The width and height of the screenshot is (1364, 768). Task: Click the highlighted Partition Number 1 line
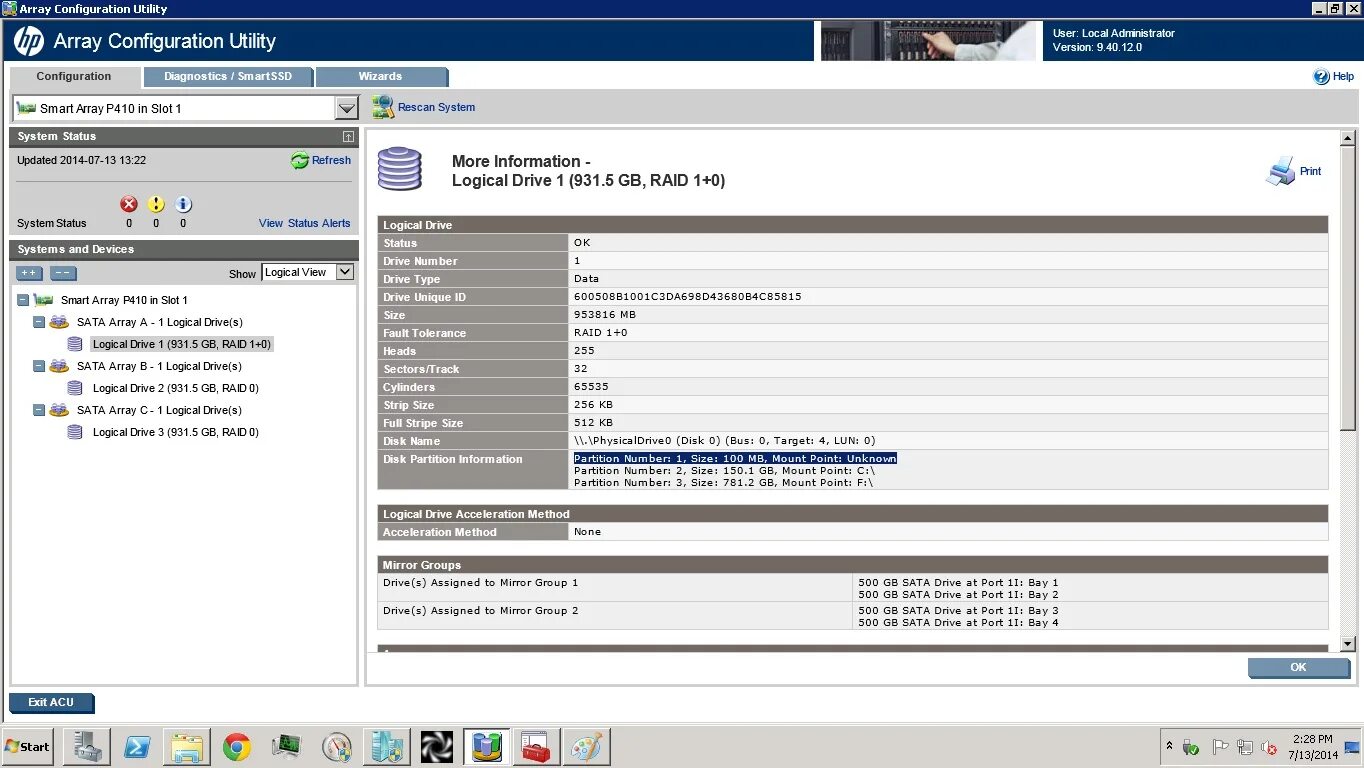735,458
